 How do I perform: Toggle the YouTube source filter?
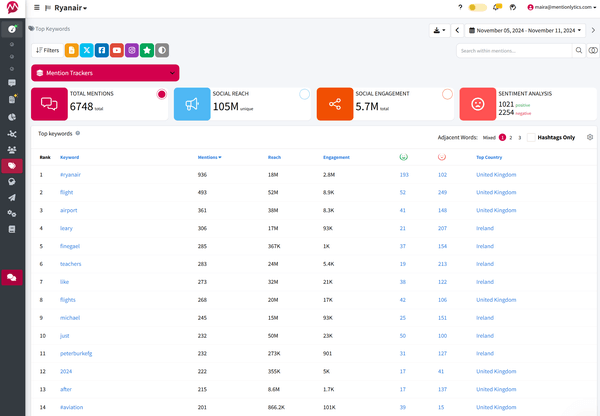click(117, 50)
